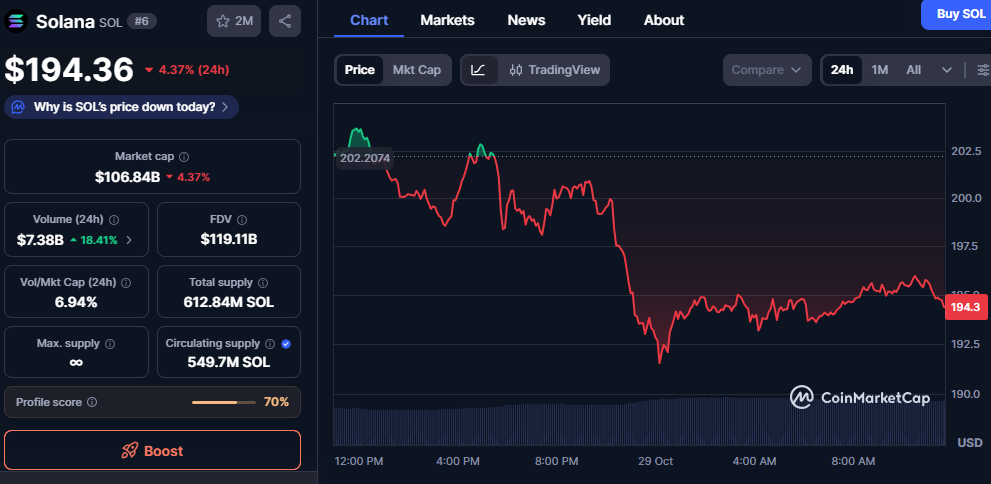Screen dimensions: 991x484
Task: Click the Circulating supply verified badge
Action: point(286,344)
